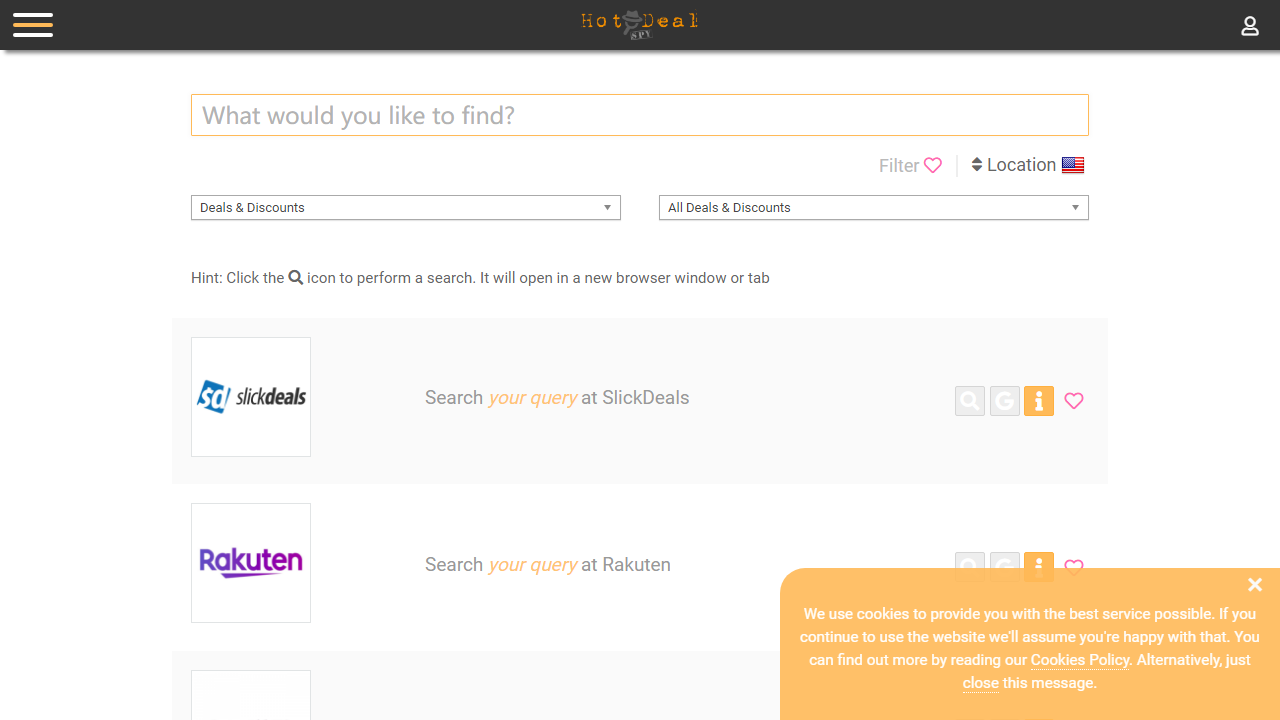Click the Hot Deal Spy logo
Screen dimensions: 1280x720
639,24
